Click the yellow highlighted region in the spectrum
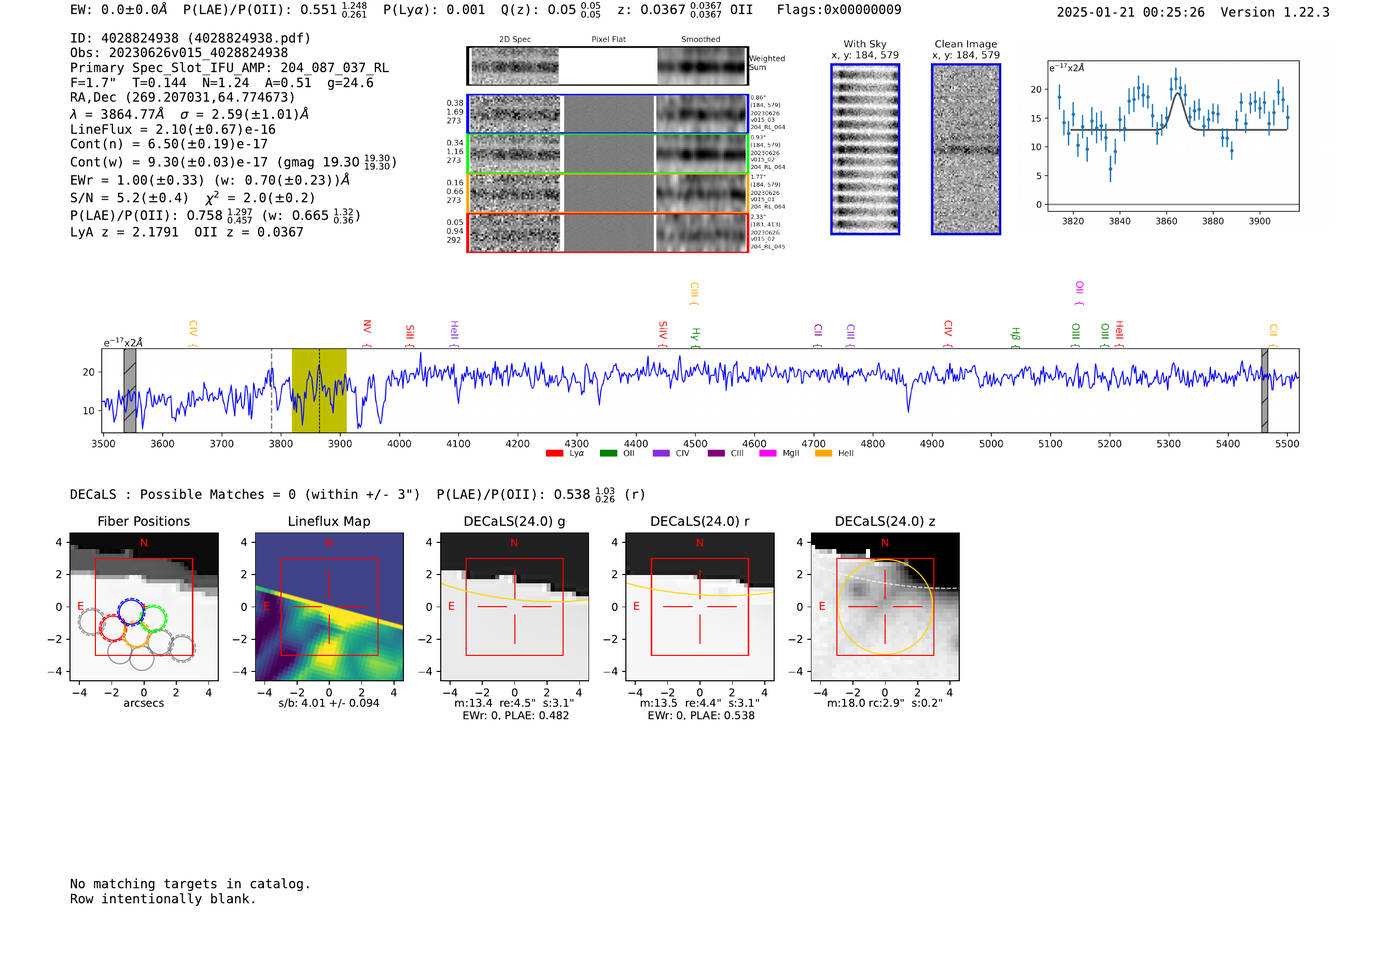This screenshot has height=953, width=1400. (x=319, y=390)
